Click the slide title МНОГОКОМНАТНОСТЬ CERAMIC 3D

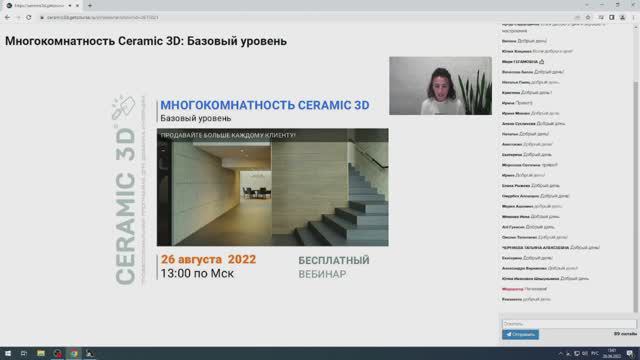[264, 105]
